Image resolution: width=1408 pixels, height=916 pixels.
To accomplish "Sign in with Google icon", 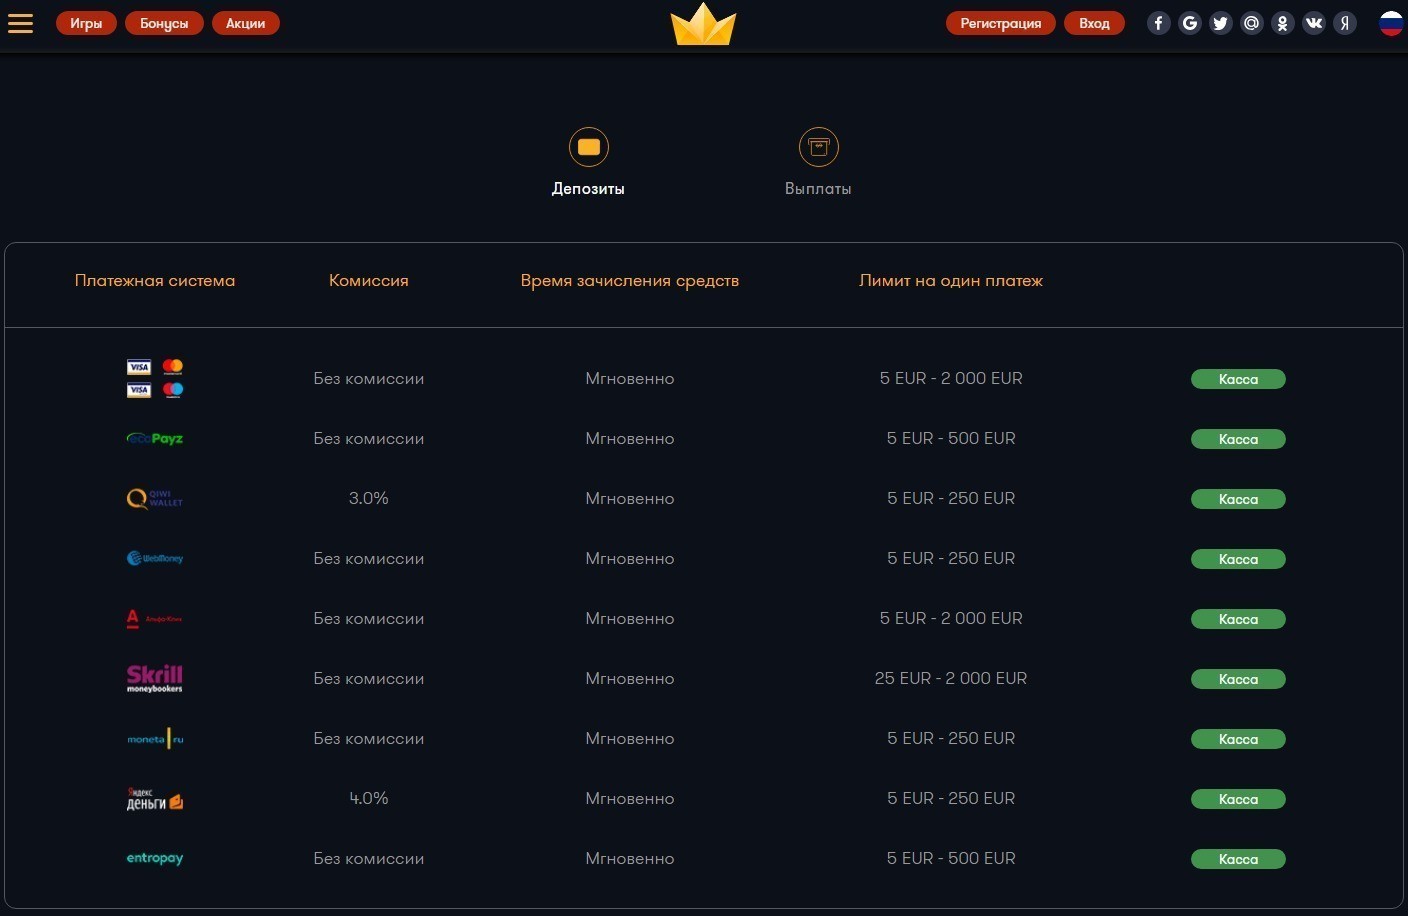I will [1189, 23].
